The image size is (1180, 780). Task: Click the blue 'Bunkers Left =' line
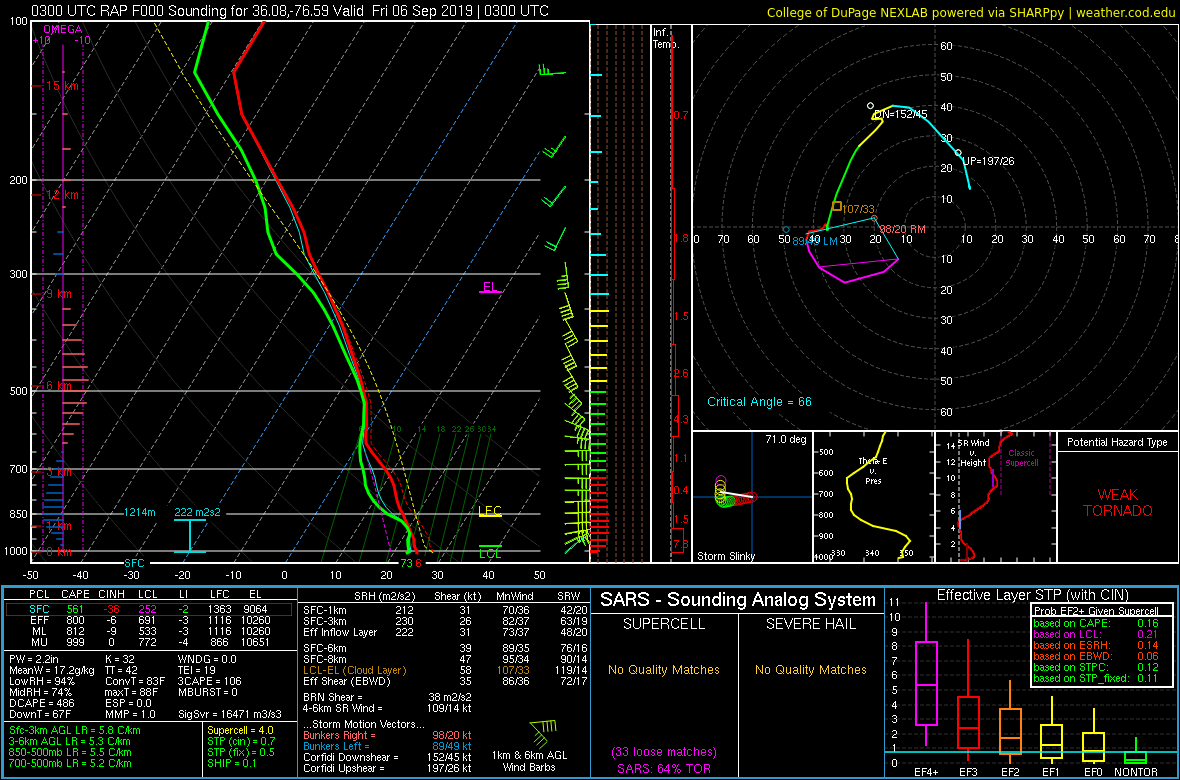[x=386, y=746]
